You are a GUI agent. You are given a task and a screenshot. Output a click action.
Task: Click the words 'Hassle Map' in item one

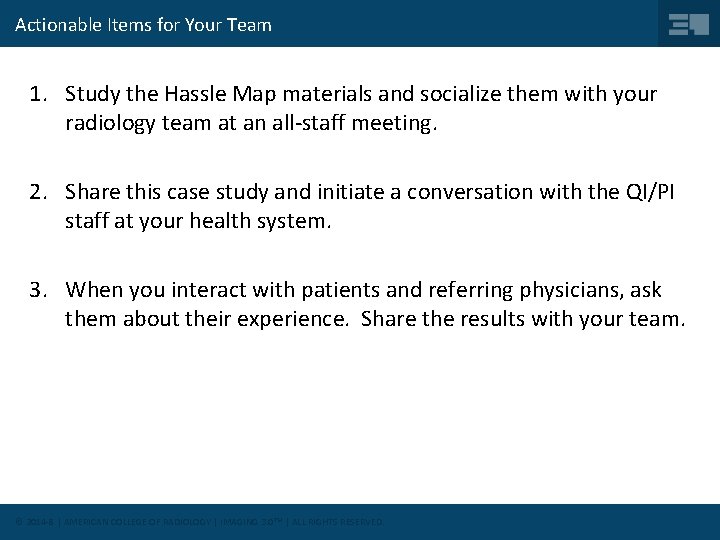220,94
